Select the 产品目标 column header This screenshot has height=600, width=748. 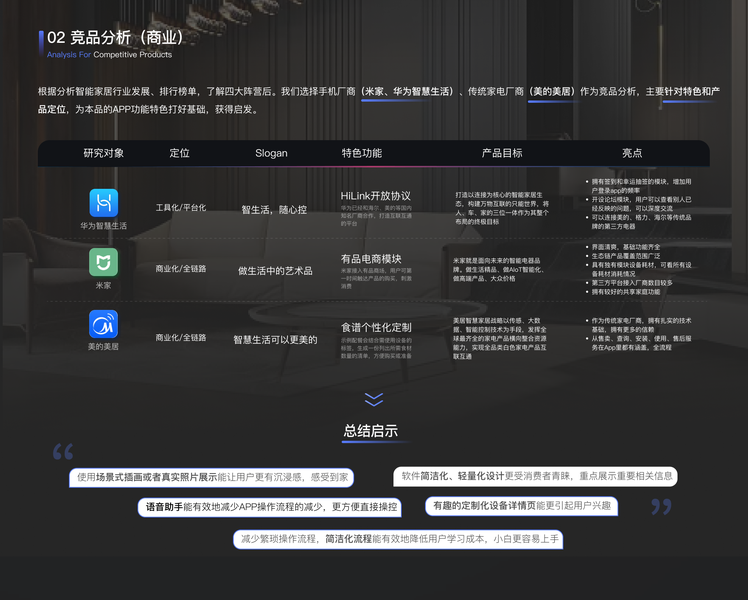point(502,153)
